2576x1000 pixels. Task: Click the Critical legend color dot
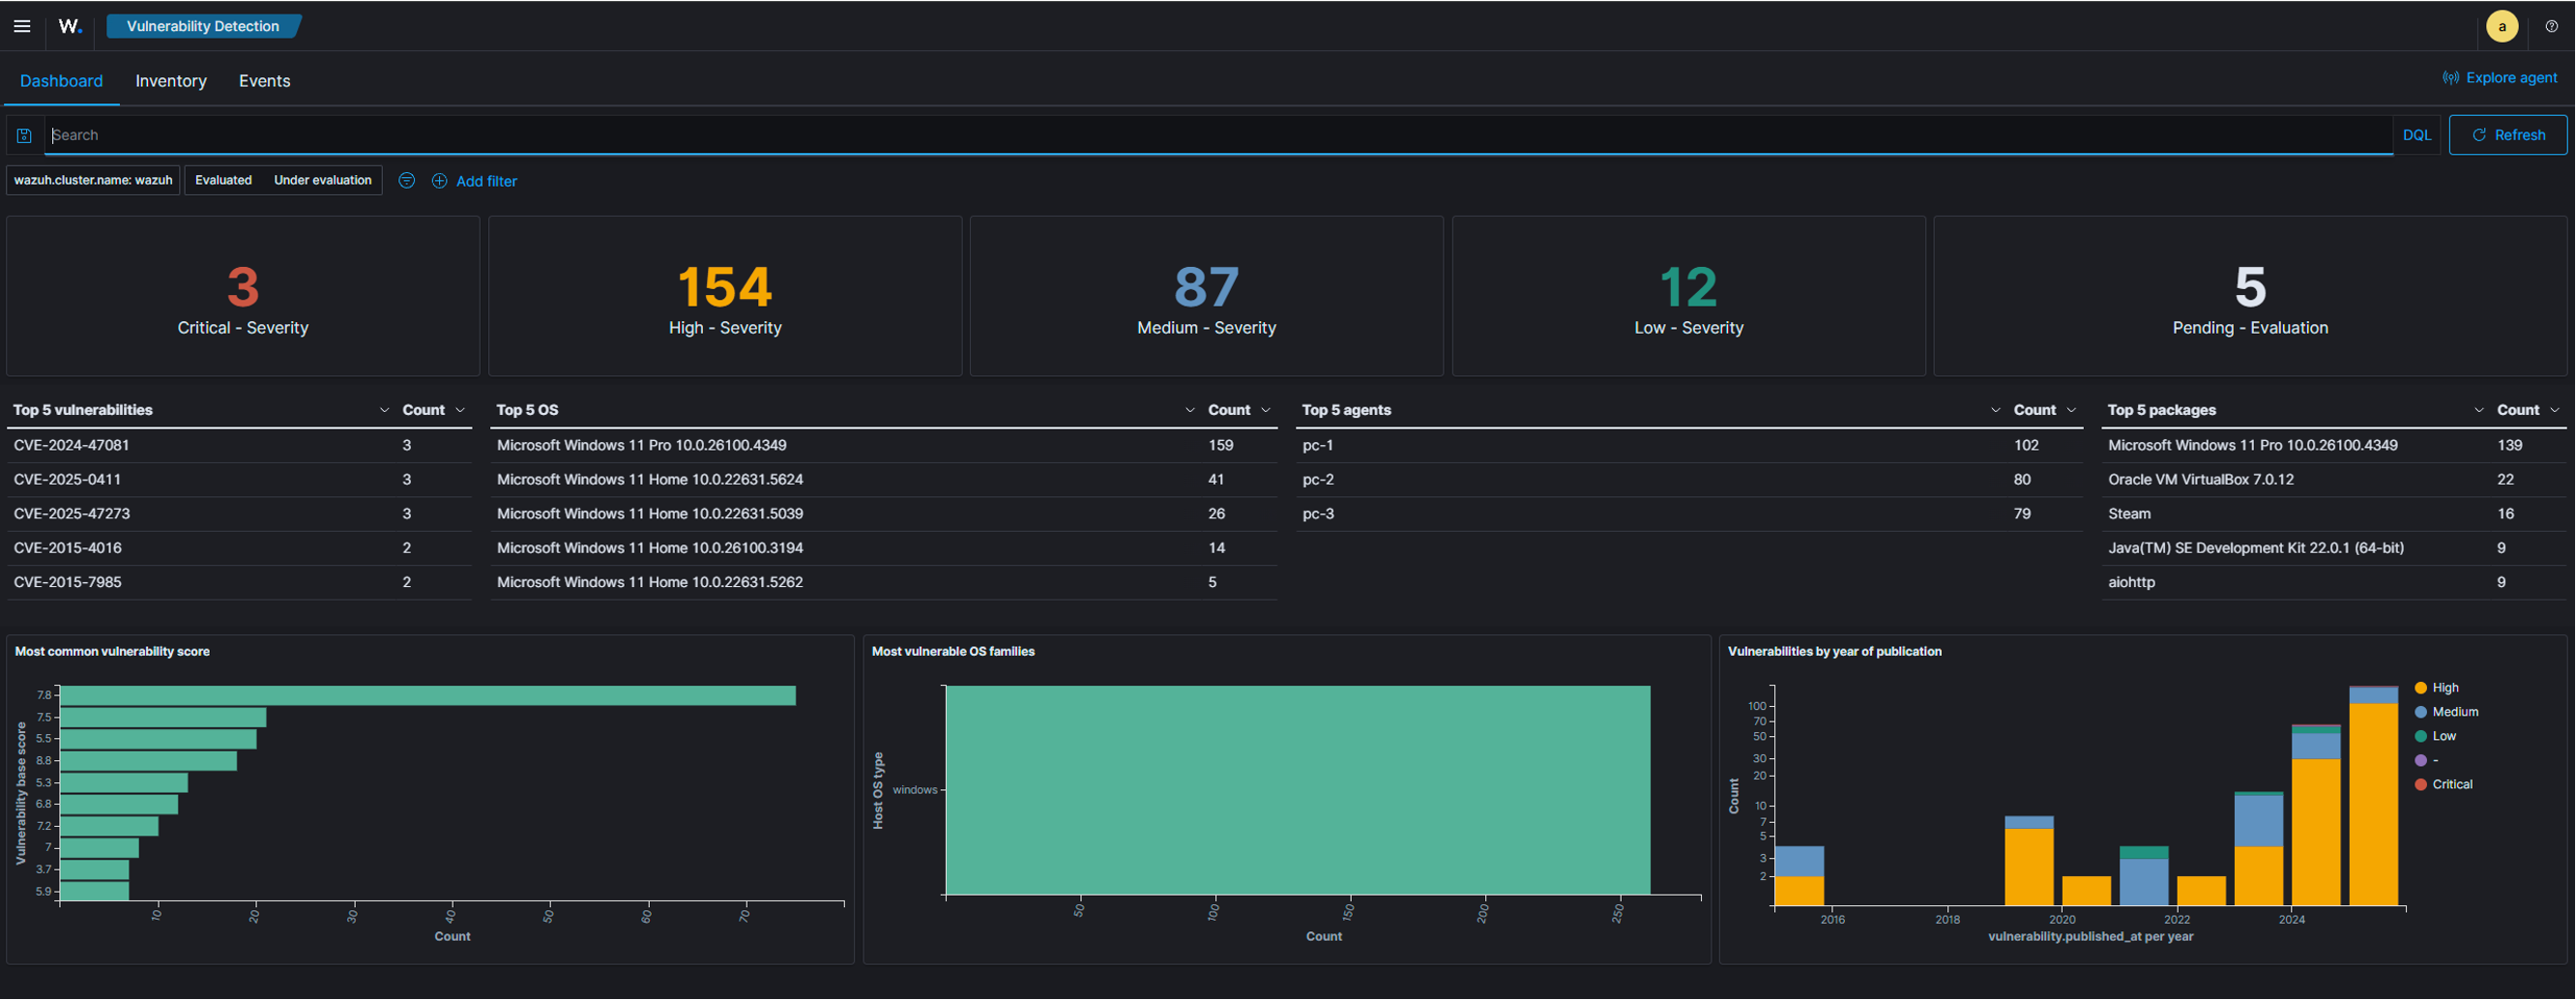pyautogui.click(x=2420, y=785)
